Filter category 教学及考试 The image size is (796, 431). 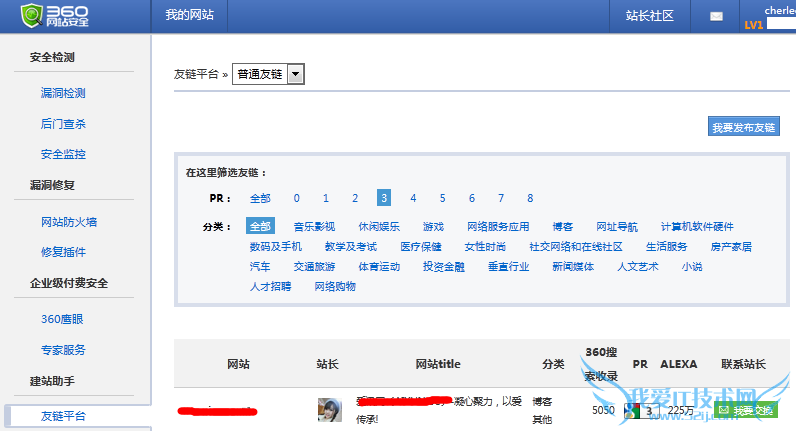coord(351,247)
